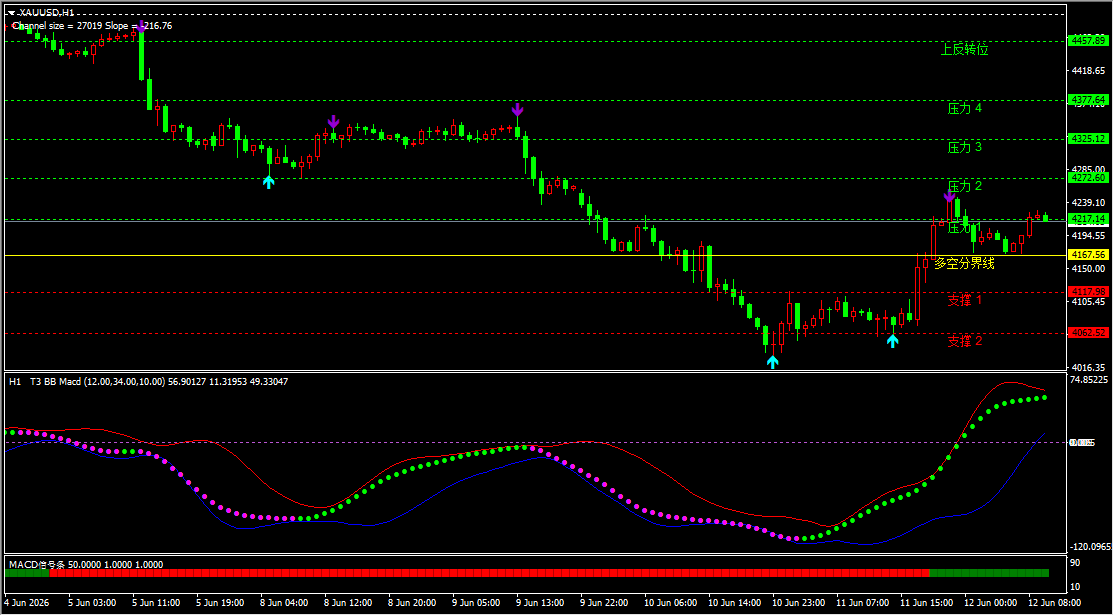1114x616 pixels.
Task: Select the red 支撑 1 support label
Action: [965, 300]
